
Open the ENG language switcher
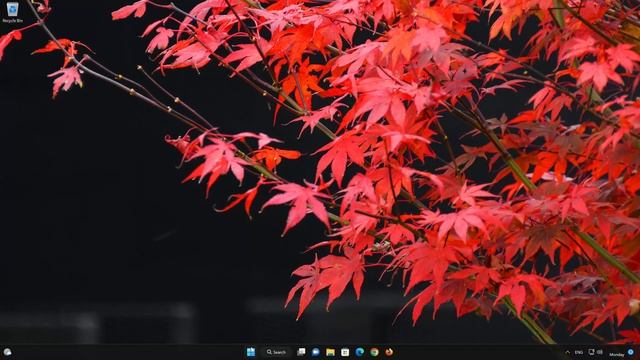tap(579, 352)
